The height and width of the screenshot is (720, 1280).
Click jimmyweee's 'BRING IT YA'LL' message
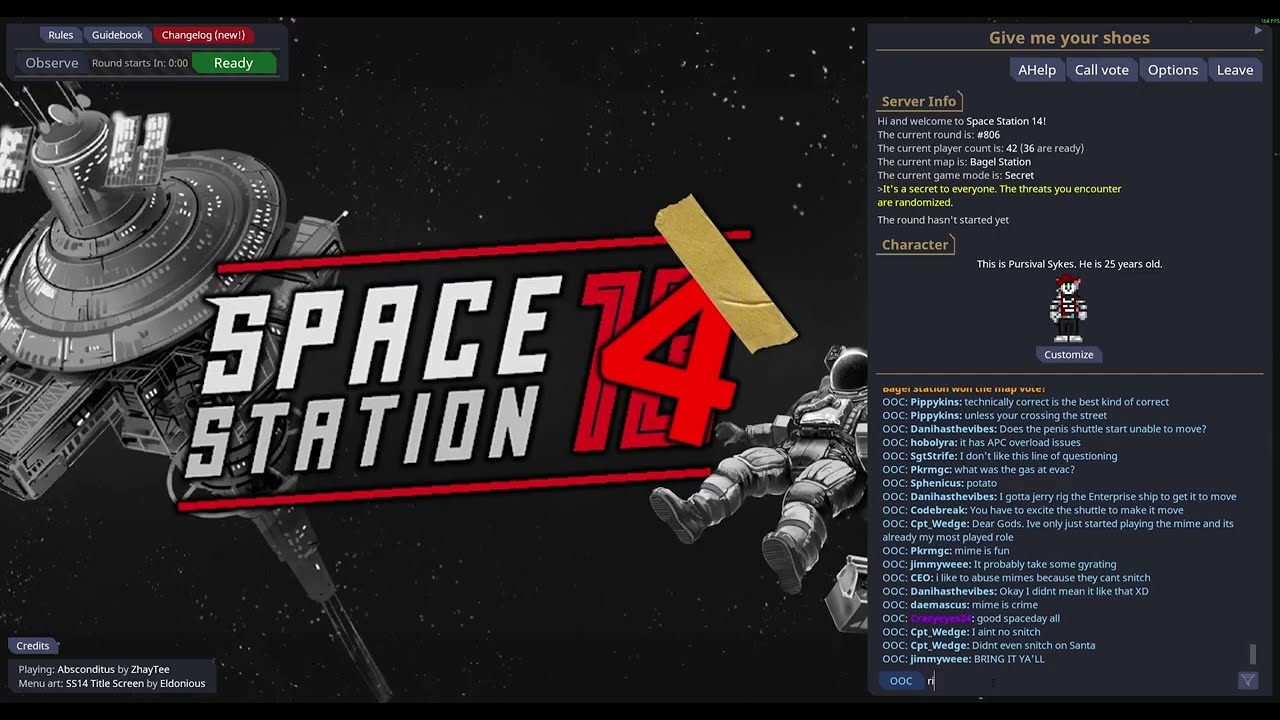click(963, 659)
